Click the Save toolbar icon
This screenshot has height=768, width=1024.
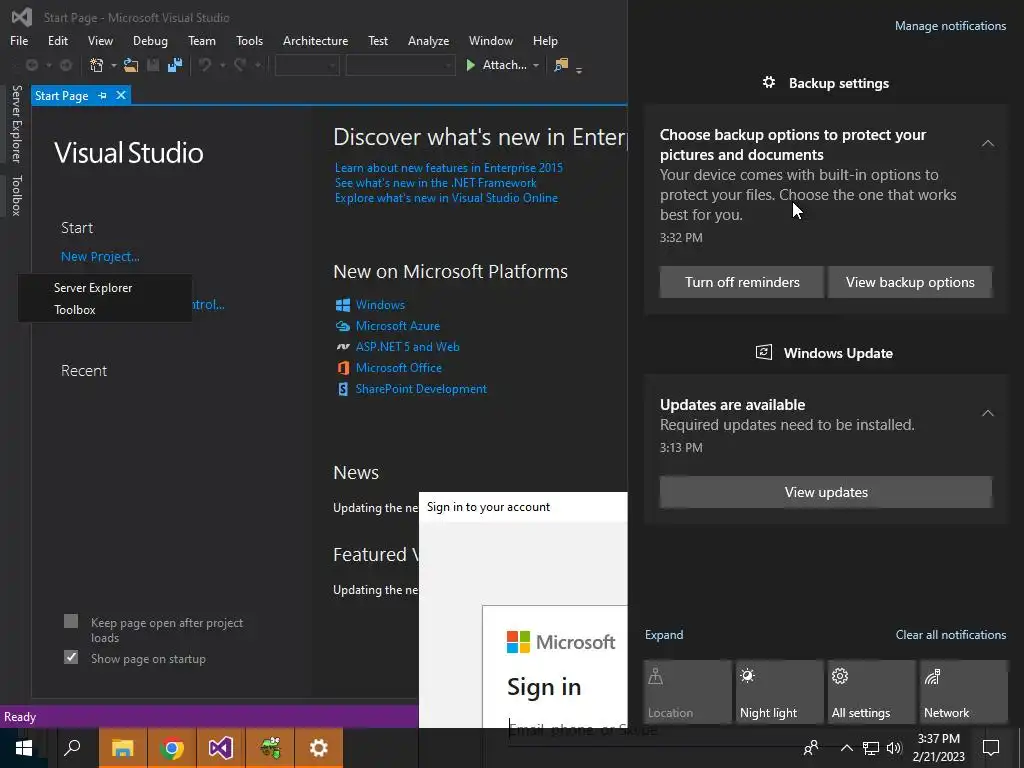(153, 65)
